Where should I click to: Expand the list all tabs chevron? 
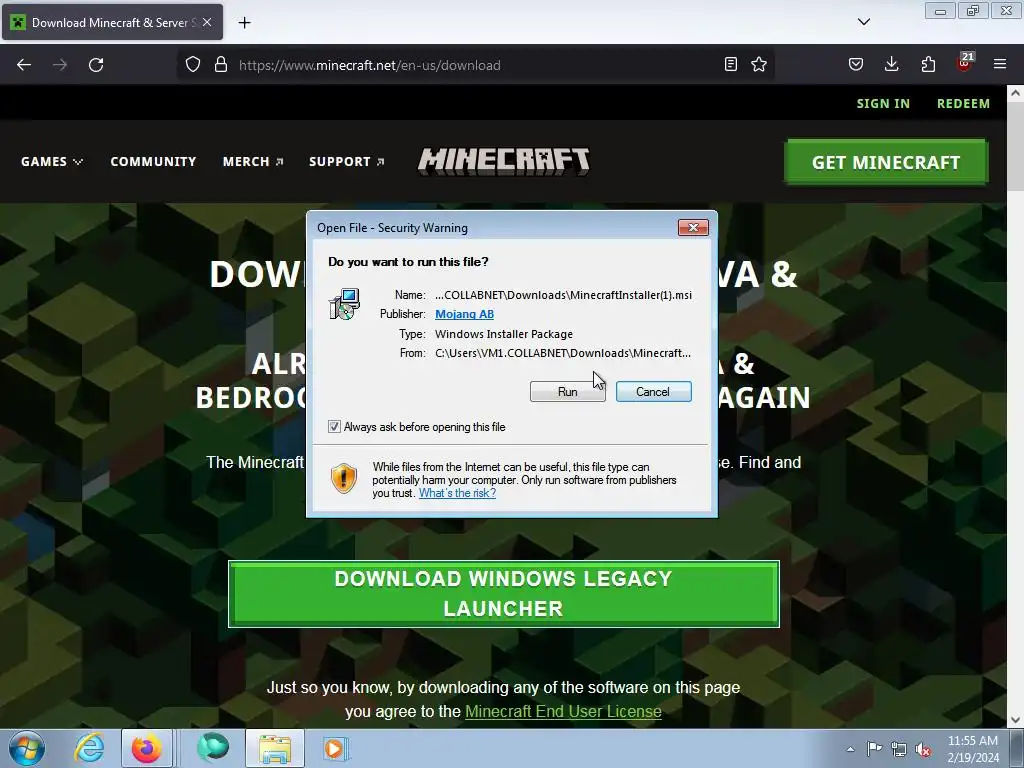coord(864,22)
